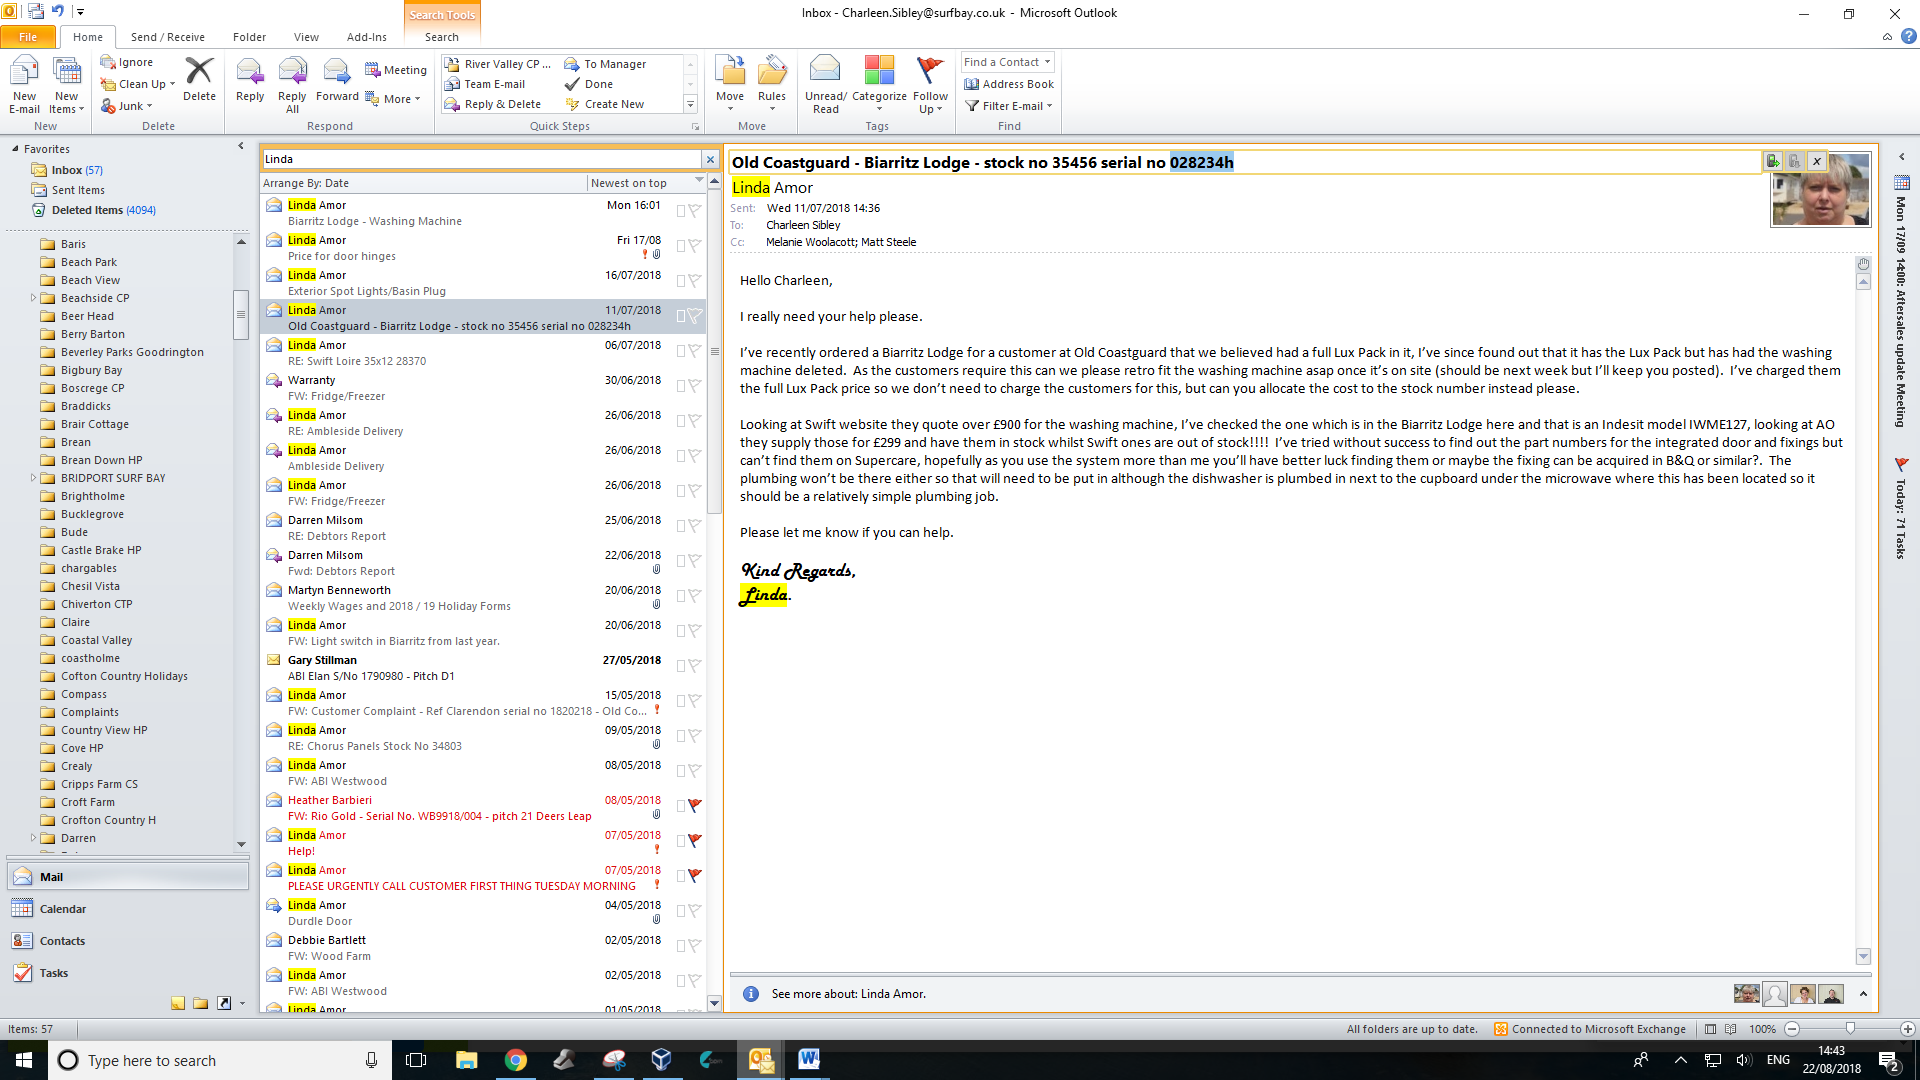Expand the Beachside CP folder
Image resolution: width=1920 pixels, height=1080 pixels.
tap(33, 298)
